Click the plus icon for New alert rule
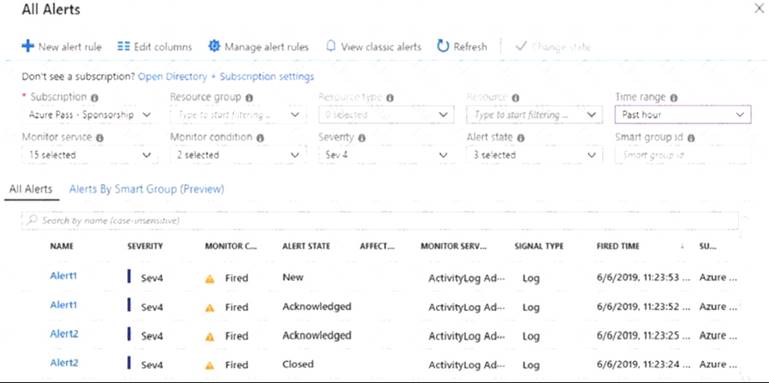The height and width of the screenshot is (383, 769). click(x=28, y=47)
